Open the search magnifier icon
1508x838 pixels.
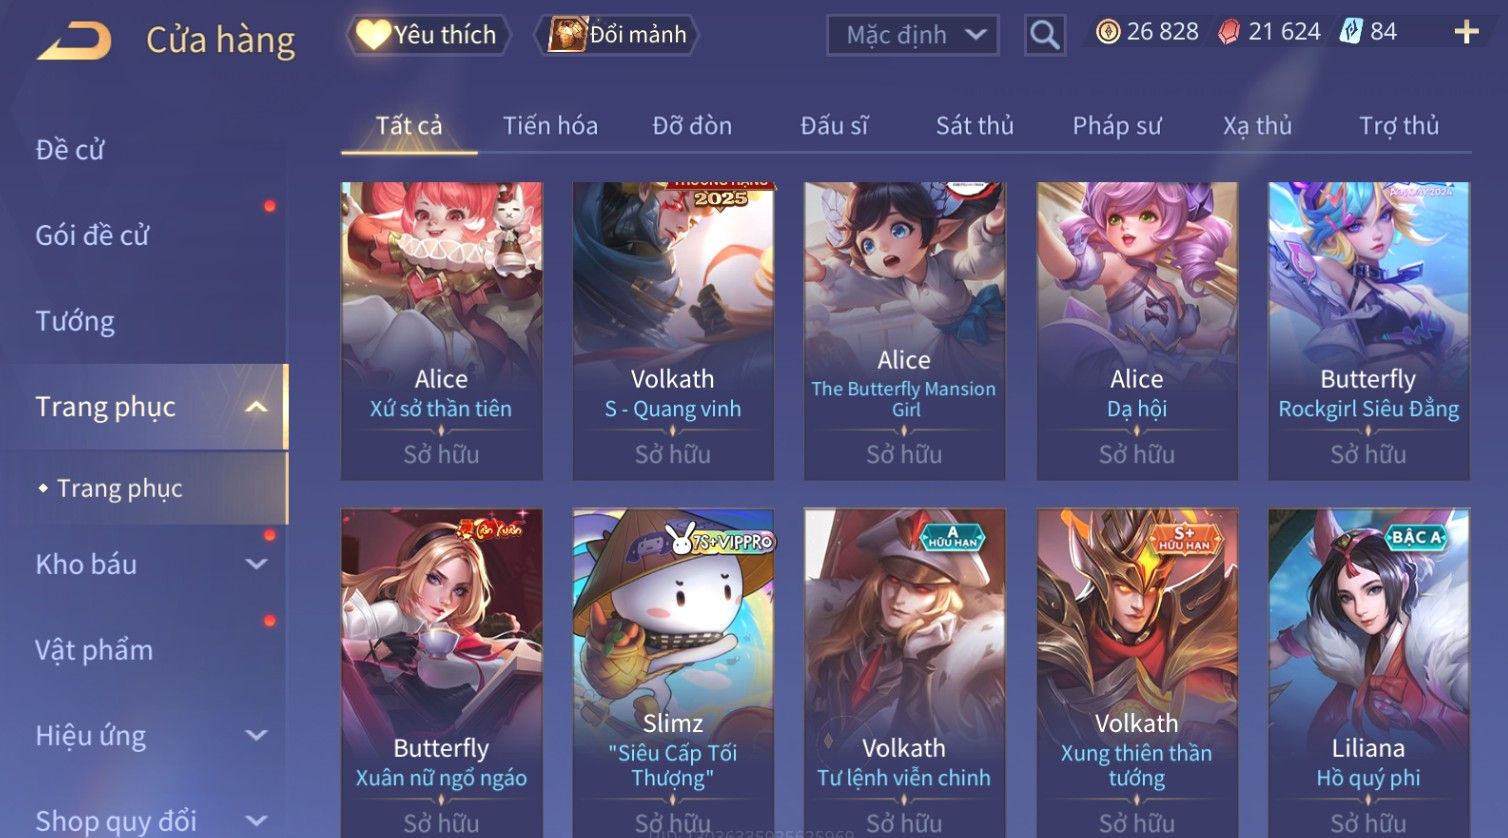pyautogui.click(x=1045, y=36)
